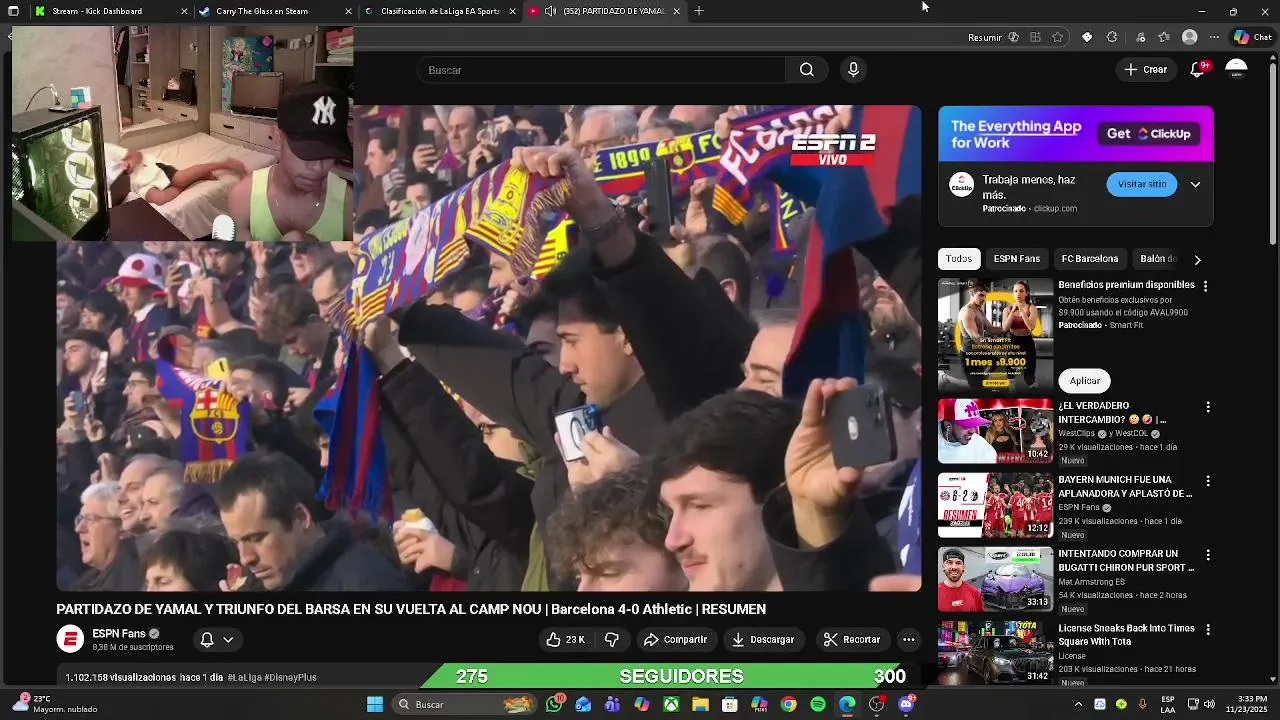Click the Windows taskbar Buscar box
Screen dimensions: 1280x720
pos(466,705)
